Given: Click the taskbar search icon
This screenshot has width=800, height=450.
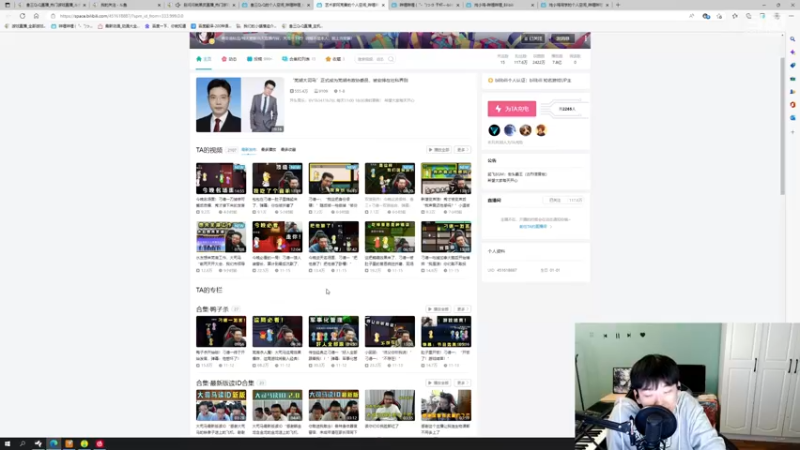Looking at the screenshot, I should coord(22,443).
